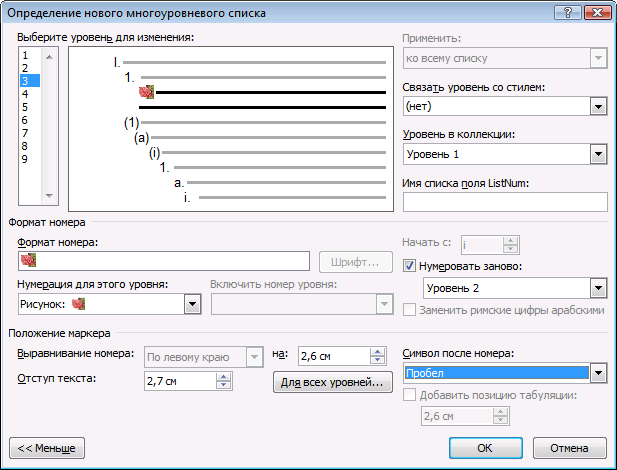Screen dimensions: 617x470
Task: Enable Заменить римские цифры арабскими checkbox
Action: [409, 310]
